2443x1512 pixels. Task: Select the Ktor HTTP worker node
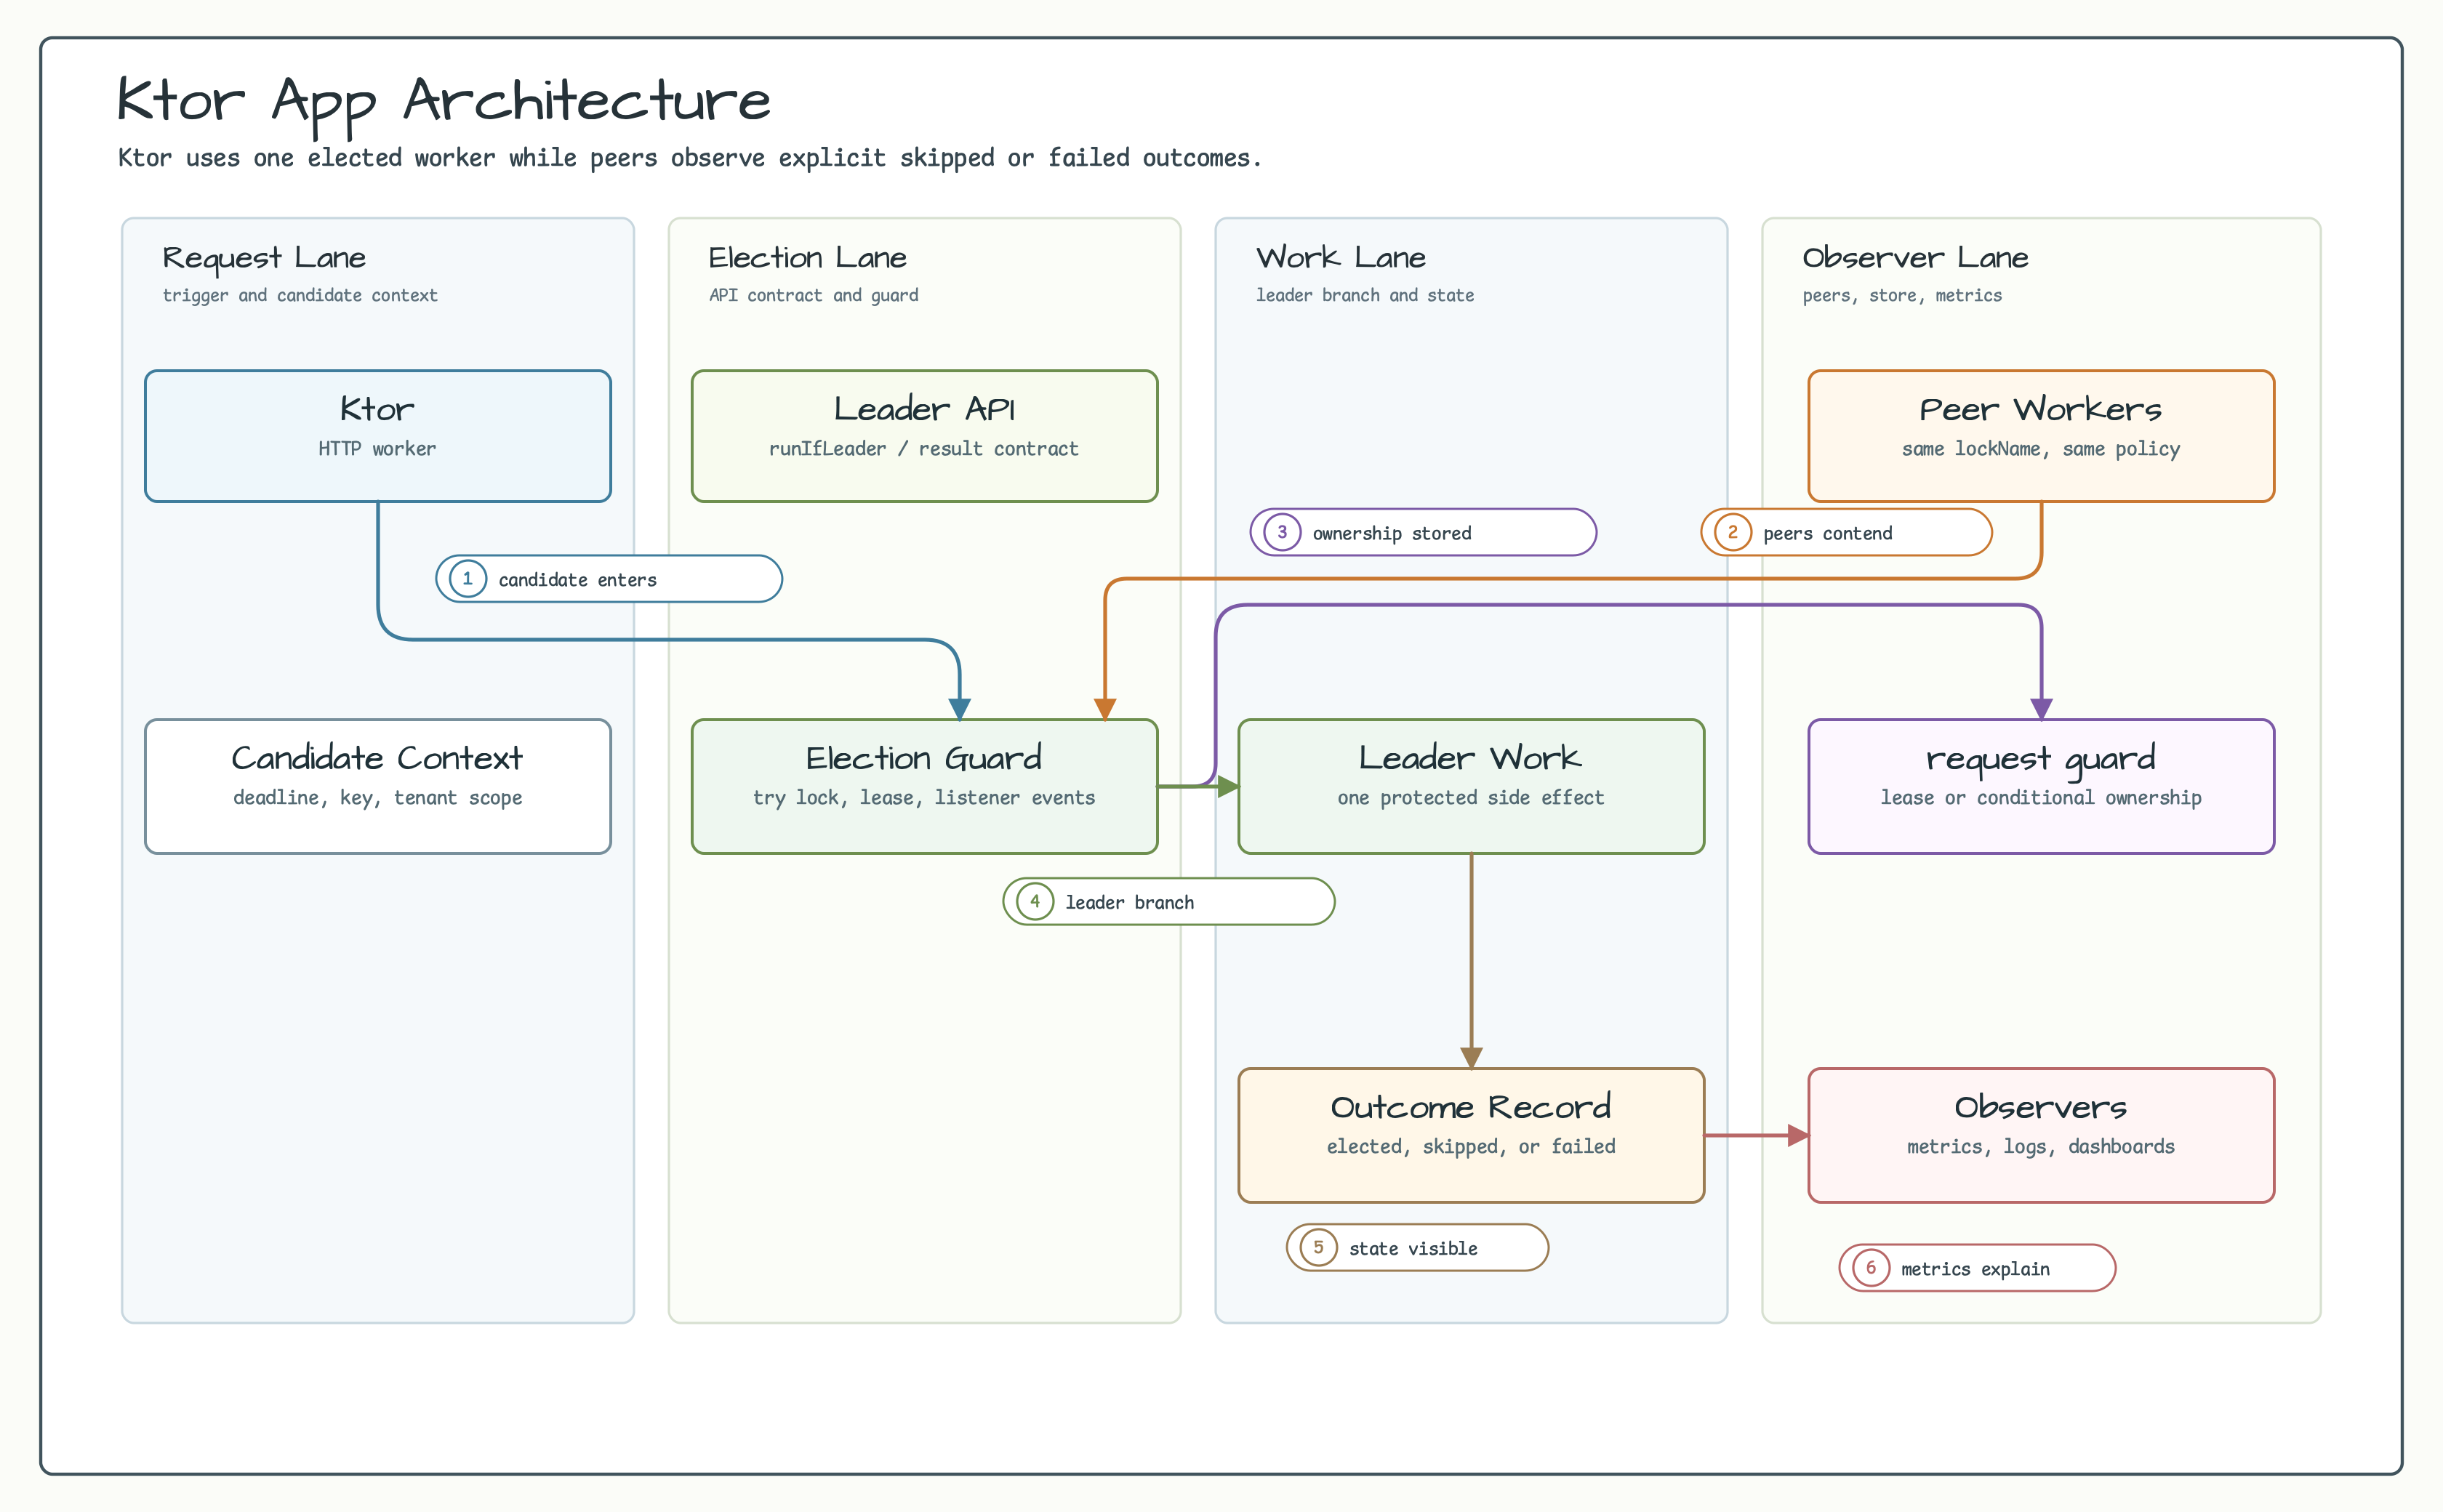pyautogui.click(x=378, y=436)
